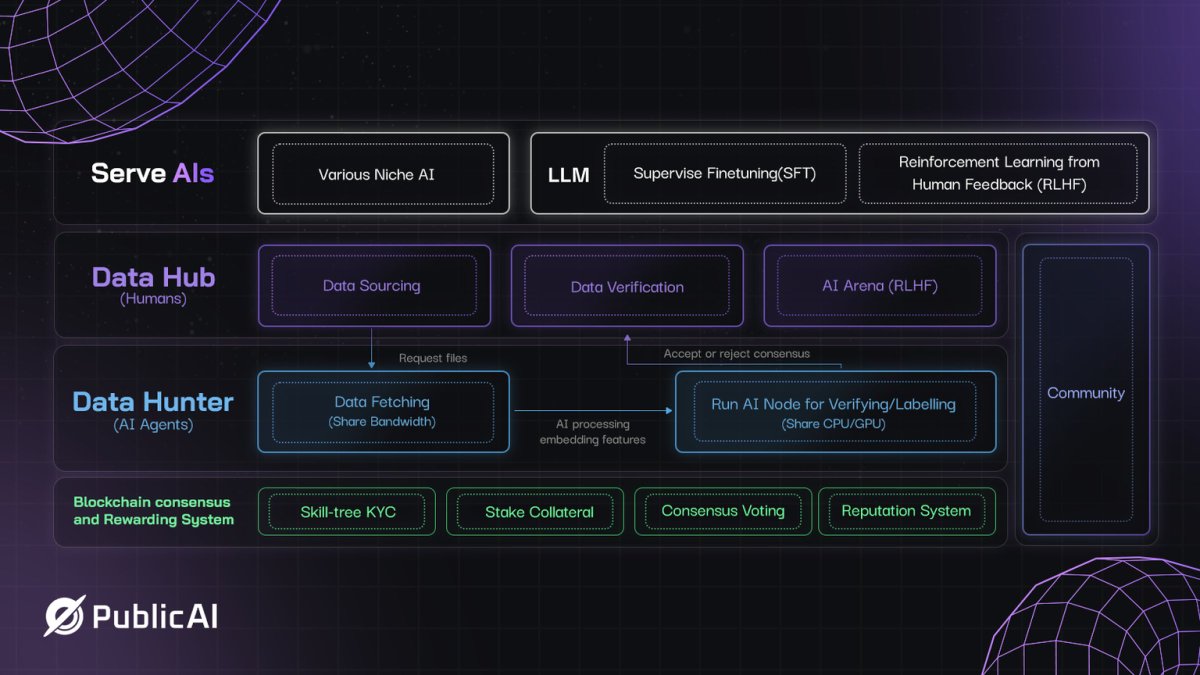Click the Request files arrow label
Viewport: 1200px width, 675px height.
[x=432, y=357]
